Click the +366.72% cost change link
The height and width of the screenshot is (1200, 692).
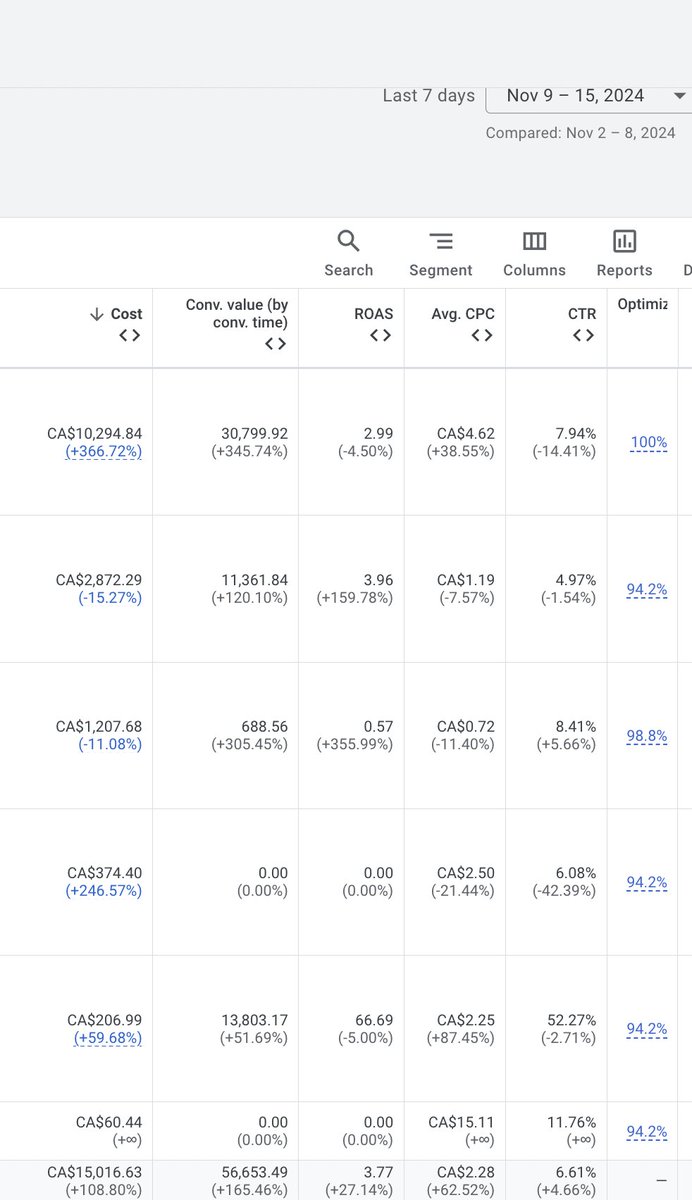[x=104, y=452]
